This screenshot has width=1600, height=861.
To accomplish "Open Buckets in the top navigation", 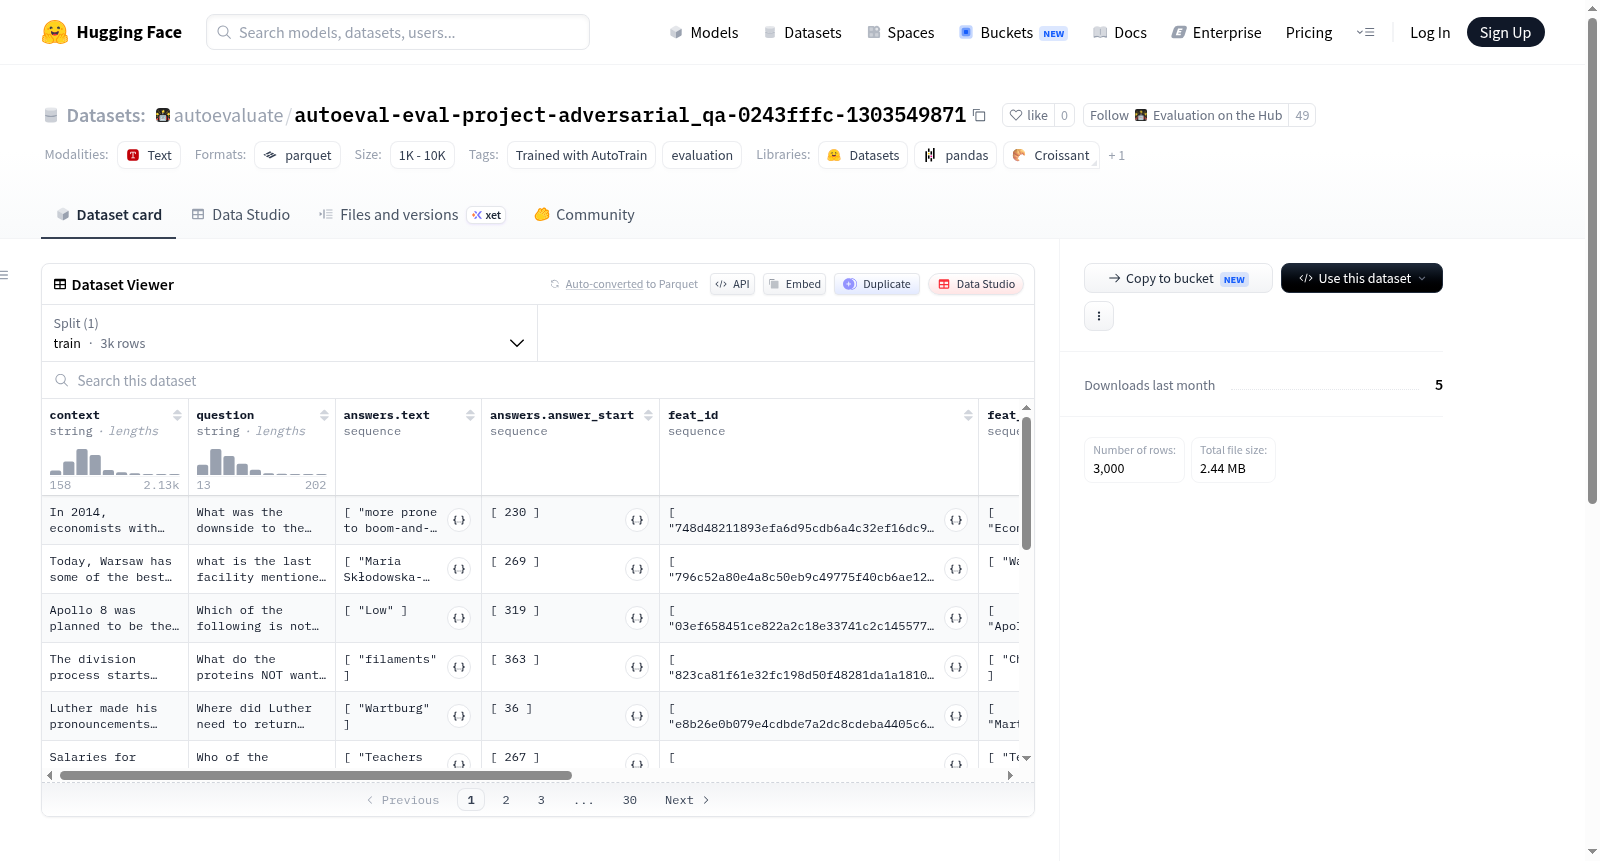I will point(1013,32).
